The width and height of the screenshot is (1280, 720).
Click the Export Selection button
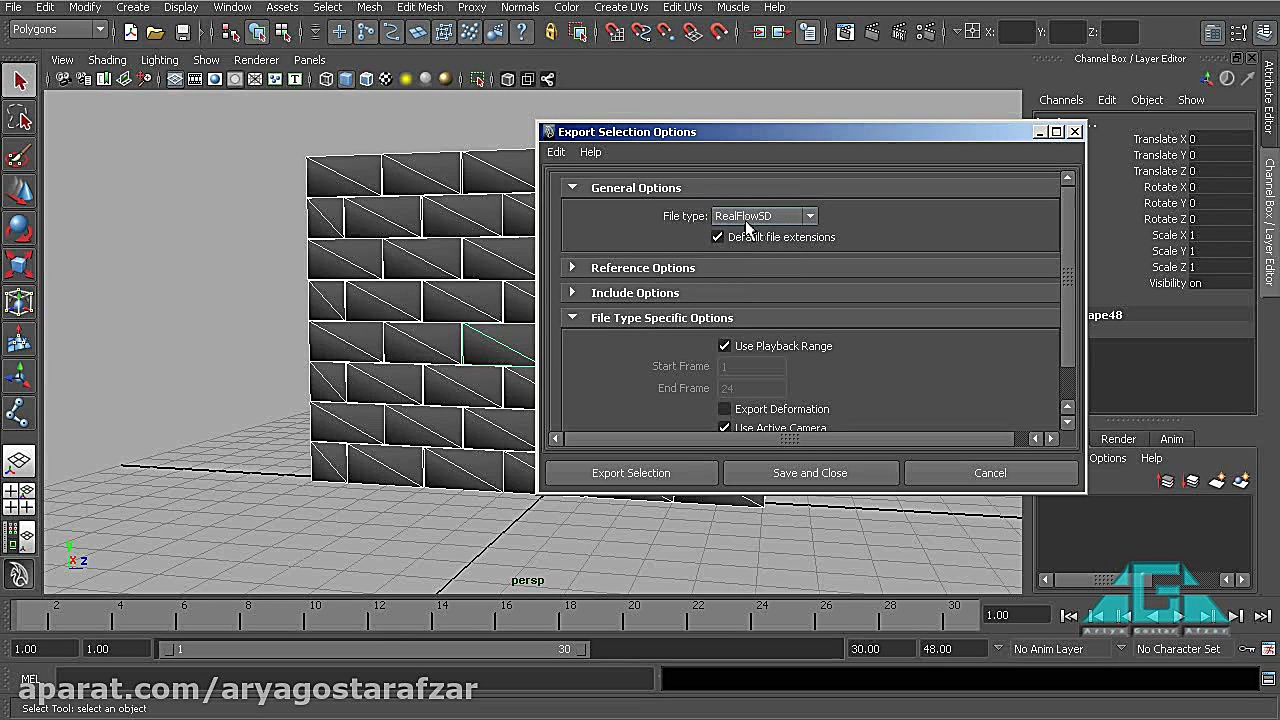point(631,472)
